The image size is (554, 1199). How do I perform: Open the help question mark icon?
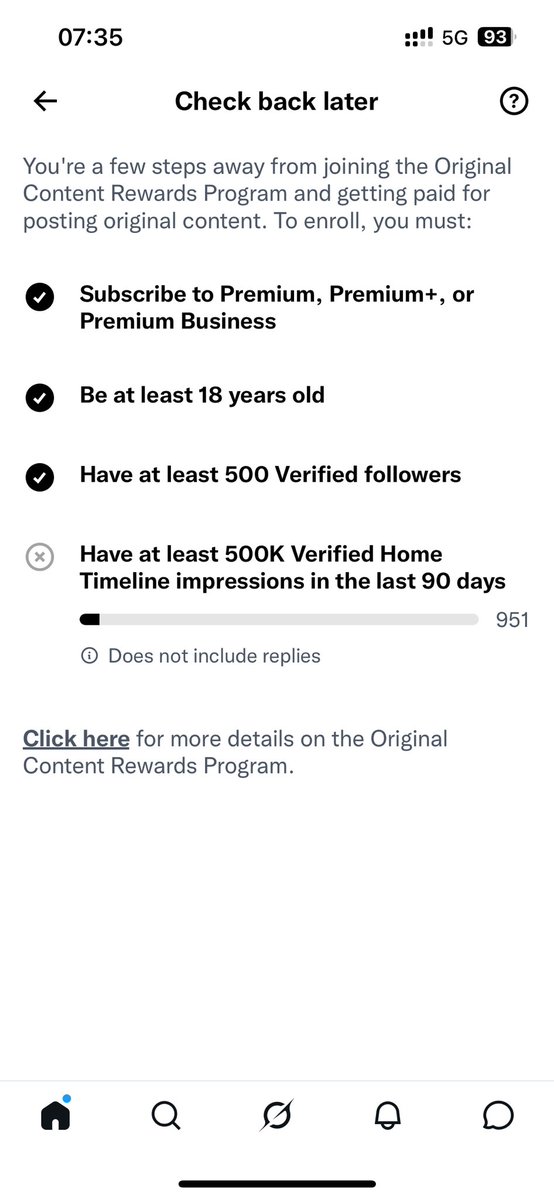(x=513, y=101)
